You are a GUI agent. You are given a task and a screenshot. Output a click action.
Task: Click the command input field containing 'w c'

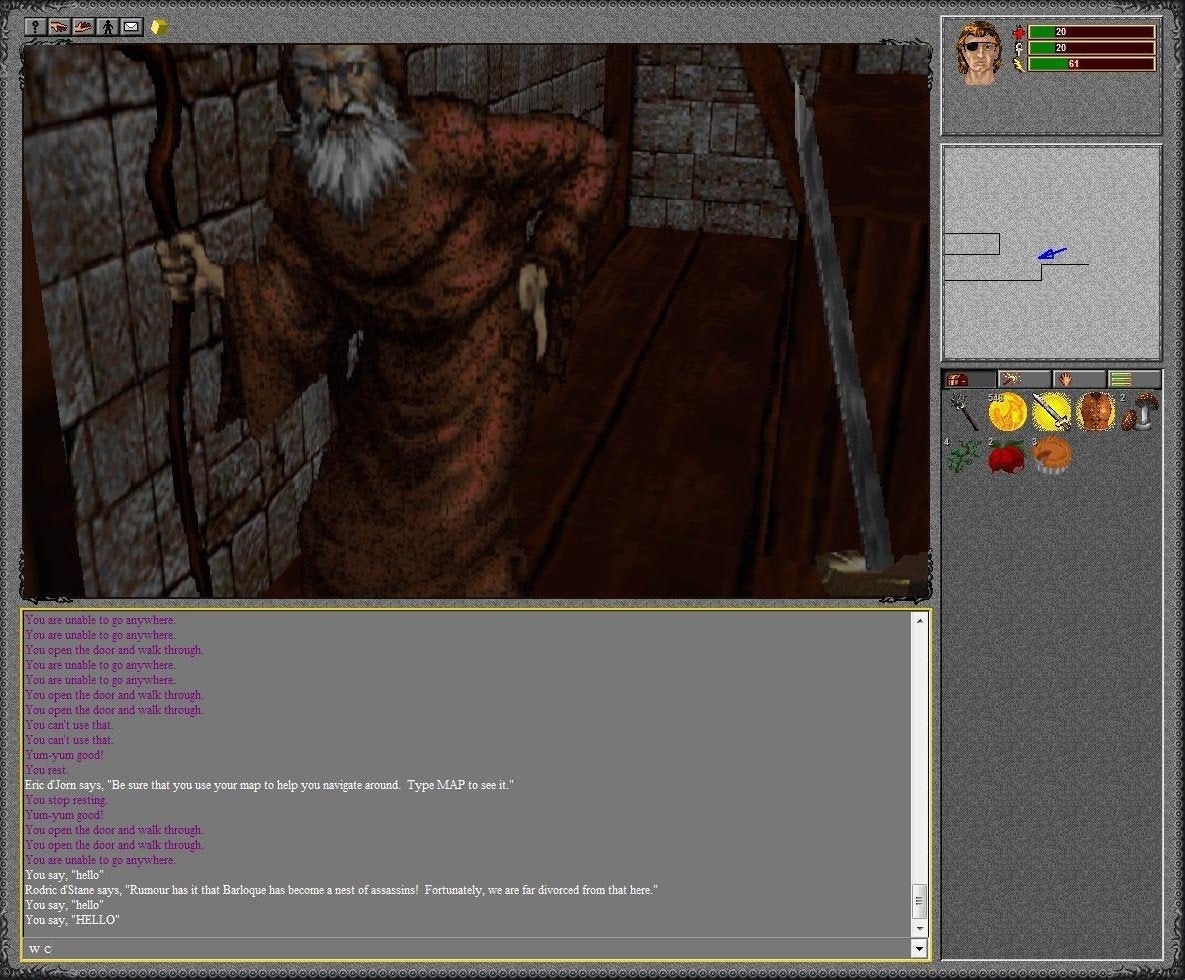(467, 948)
